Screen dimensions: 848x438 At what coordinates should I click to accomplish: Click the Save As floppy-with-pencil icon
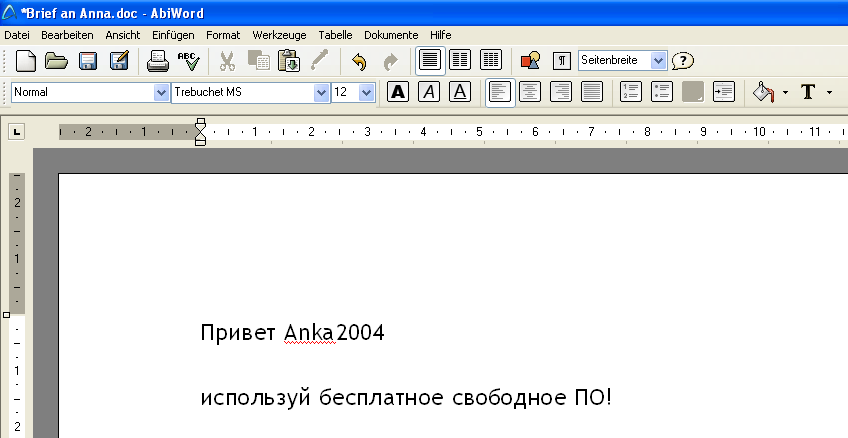(x=120, y=61)
